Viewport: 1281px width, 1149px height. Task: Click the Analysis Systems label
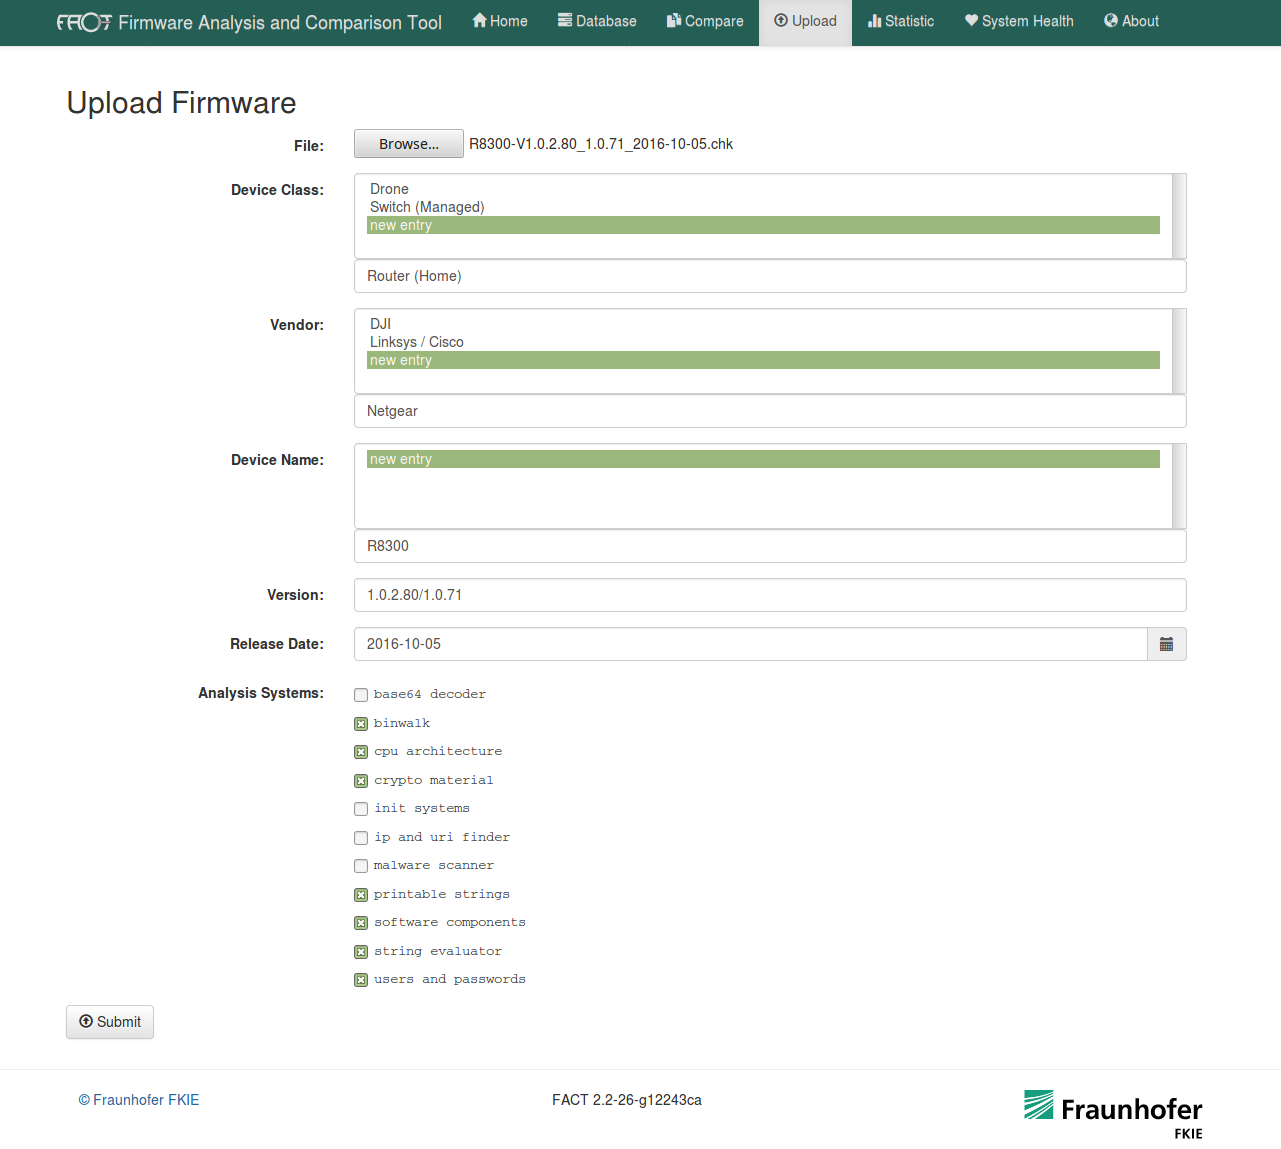261,693
